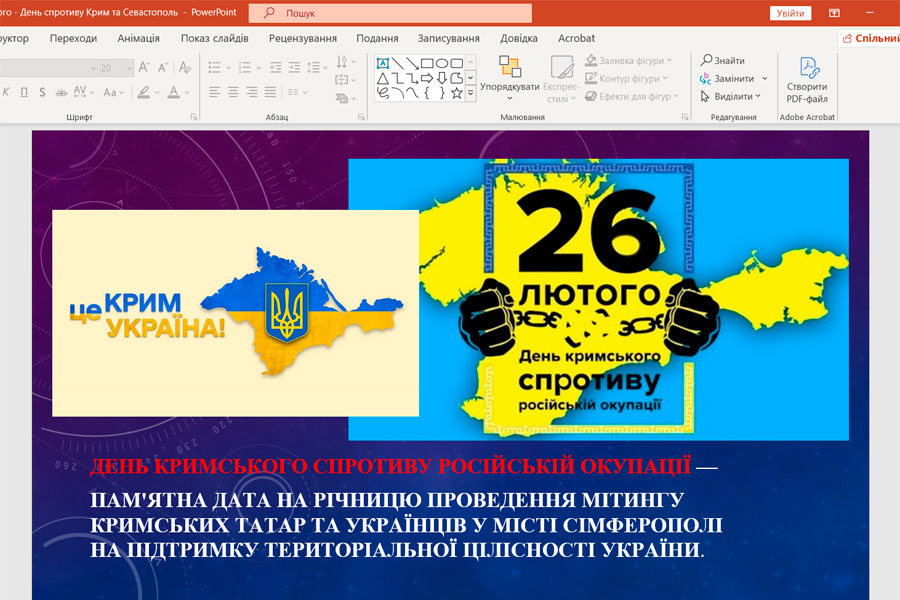Convert to SmartArt graphic
The image size is (900, 600).
click(x=346, y=98)
